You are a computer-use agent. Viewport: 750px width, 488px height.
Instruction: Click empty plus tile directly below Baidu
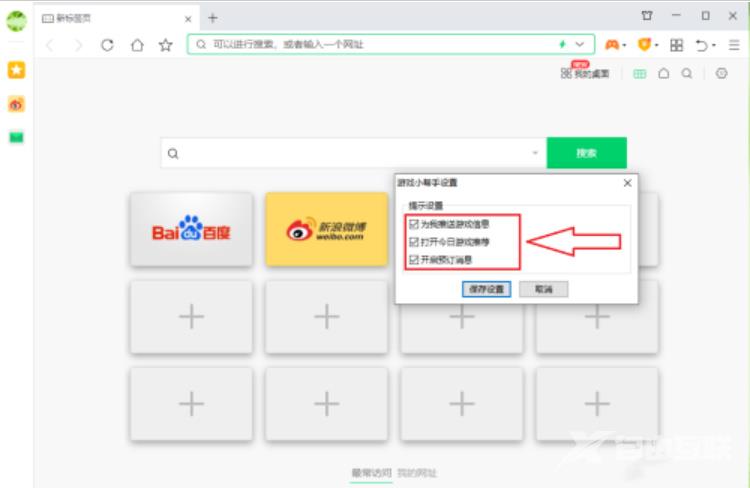191,317
